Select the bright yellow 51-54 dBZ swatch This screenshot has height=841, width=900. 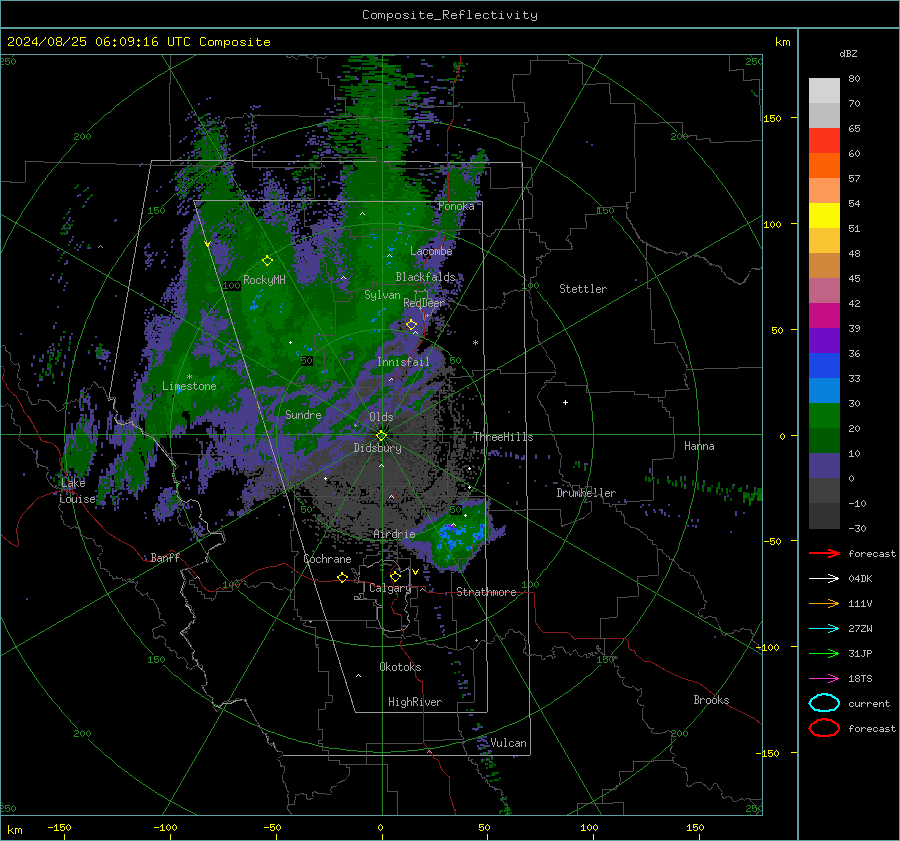coord(824,216)
